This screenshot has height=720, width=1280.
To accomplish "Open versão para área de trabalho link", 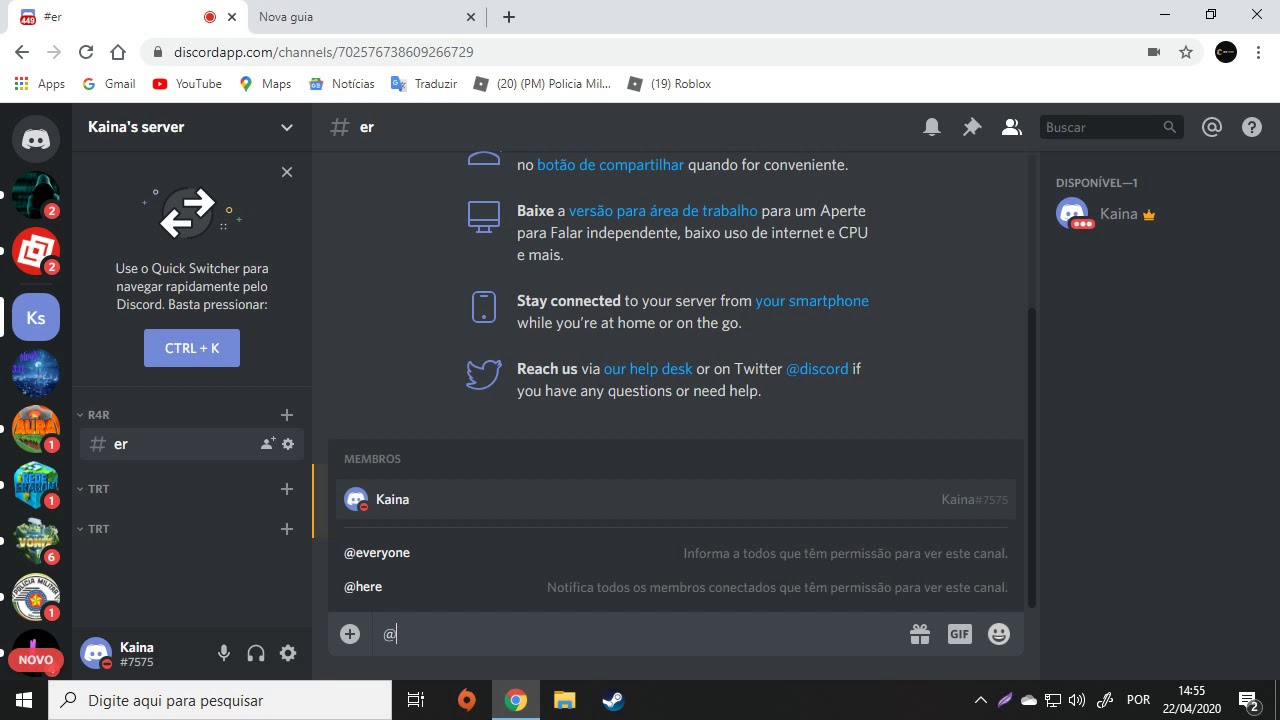I will click(663, 211).
